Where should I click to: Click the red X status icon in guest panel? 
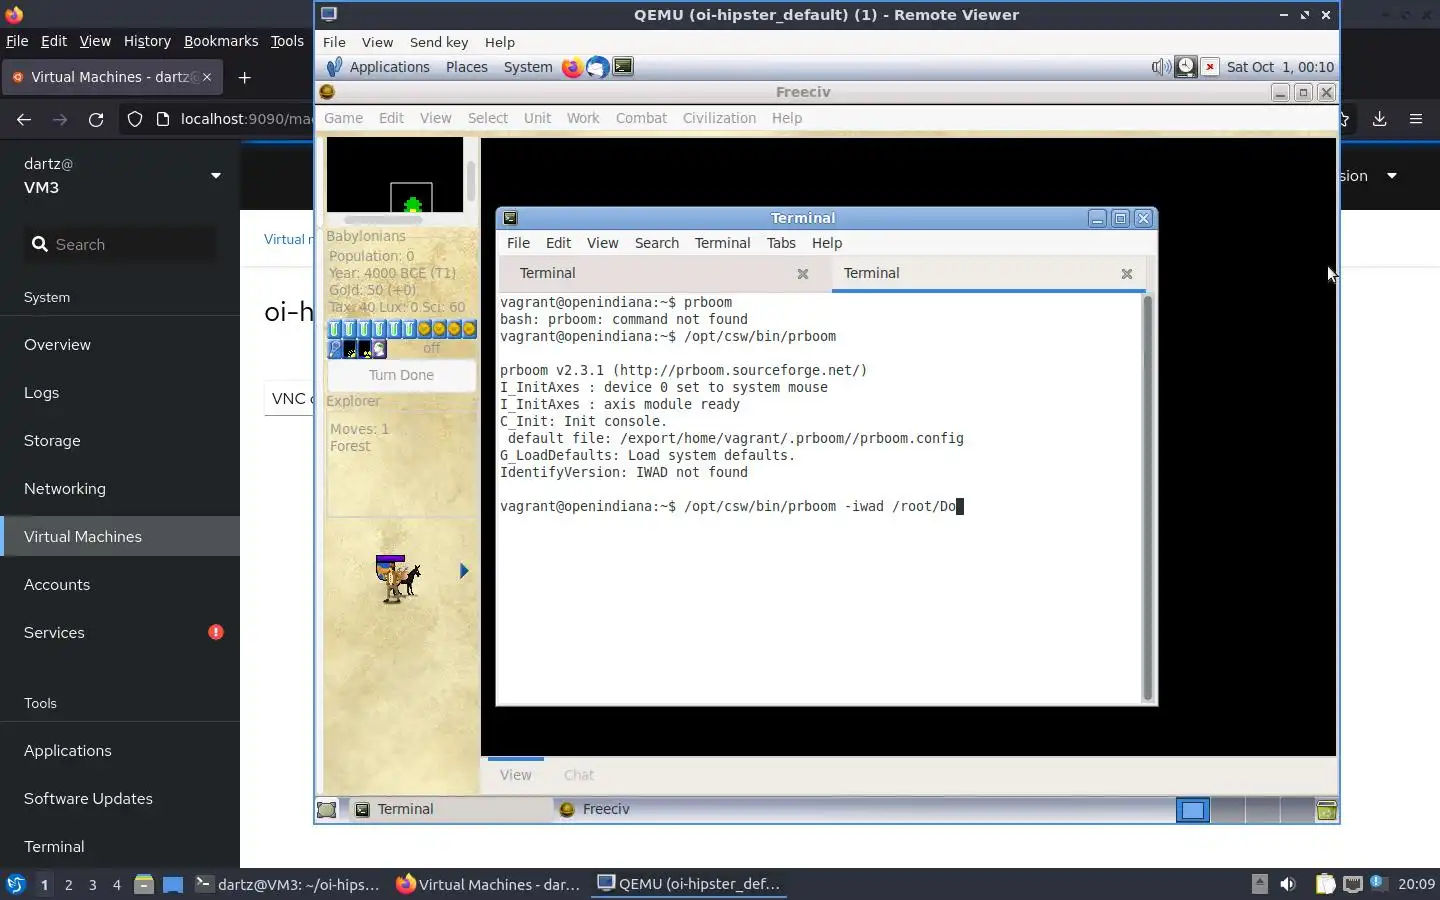(1210, 67)
